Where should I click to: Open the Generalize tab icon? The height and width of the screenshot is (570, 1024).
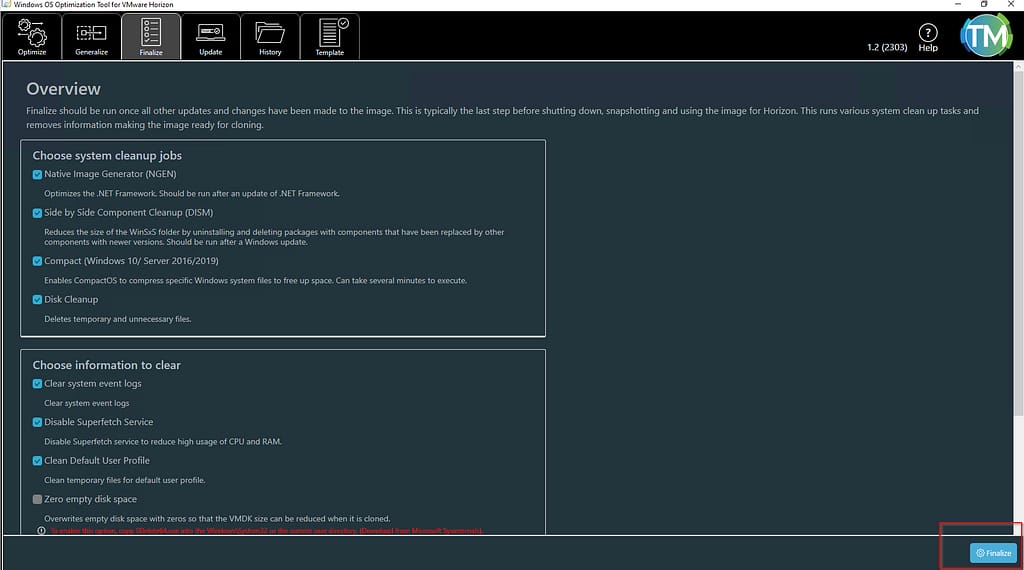point(91,37)
